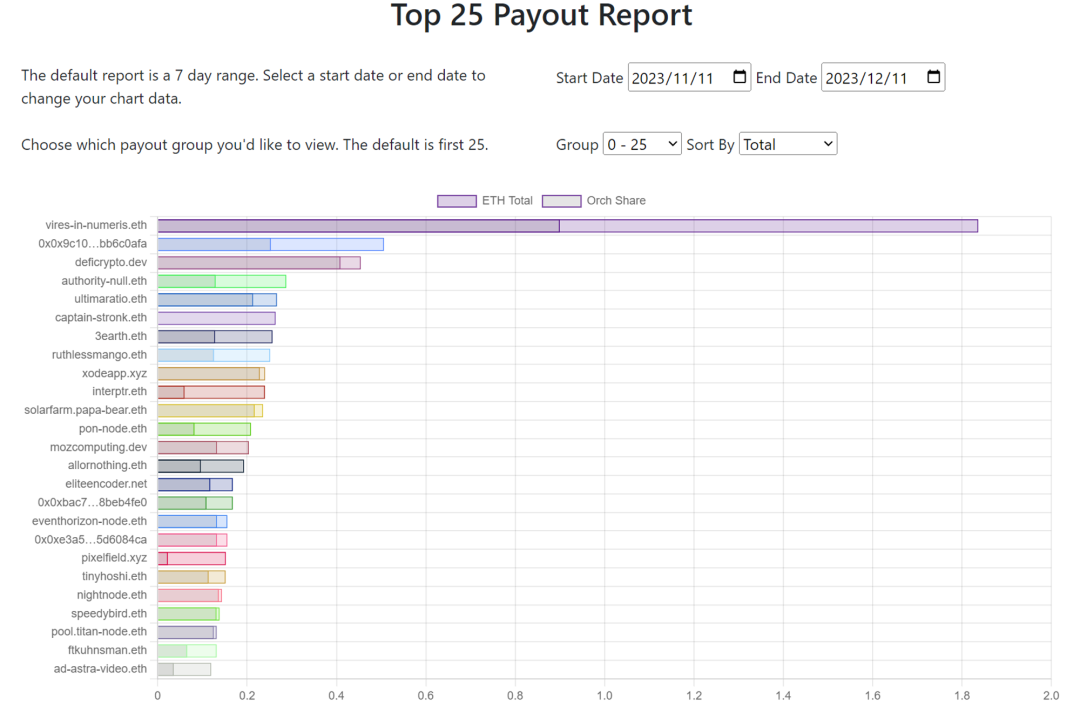Open the Start Date calendar picker icon
Viewport: 1080px width, 713px height.
[x=739, y=77]
